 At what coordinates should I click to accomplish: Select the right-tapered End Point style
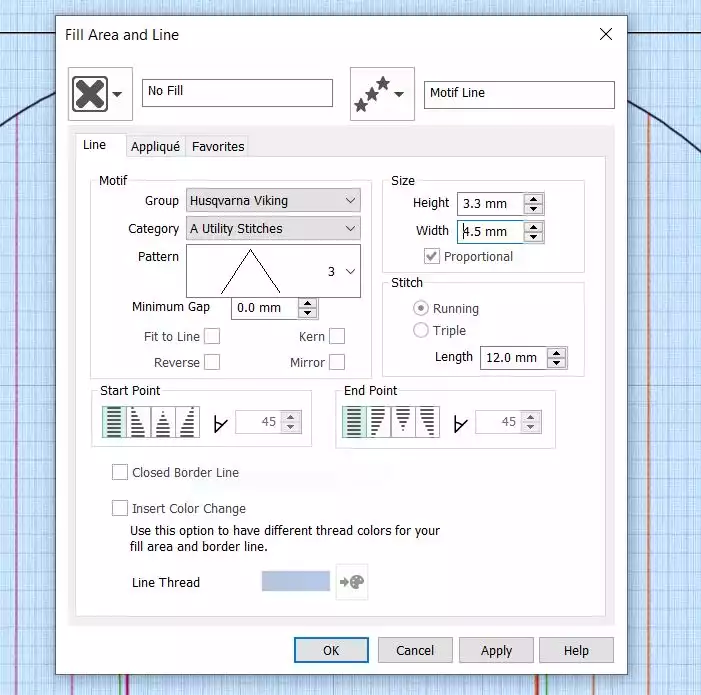tap(428, 422)
